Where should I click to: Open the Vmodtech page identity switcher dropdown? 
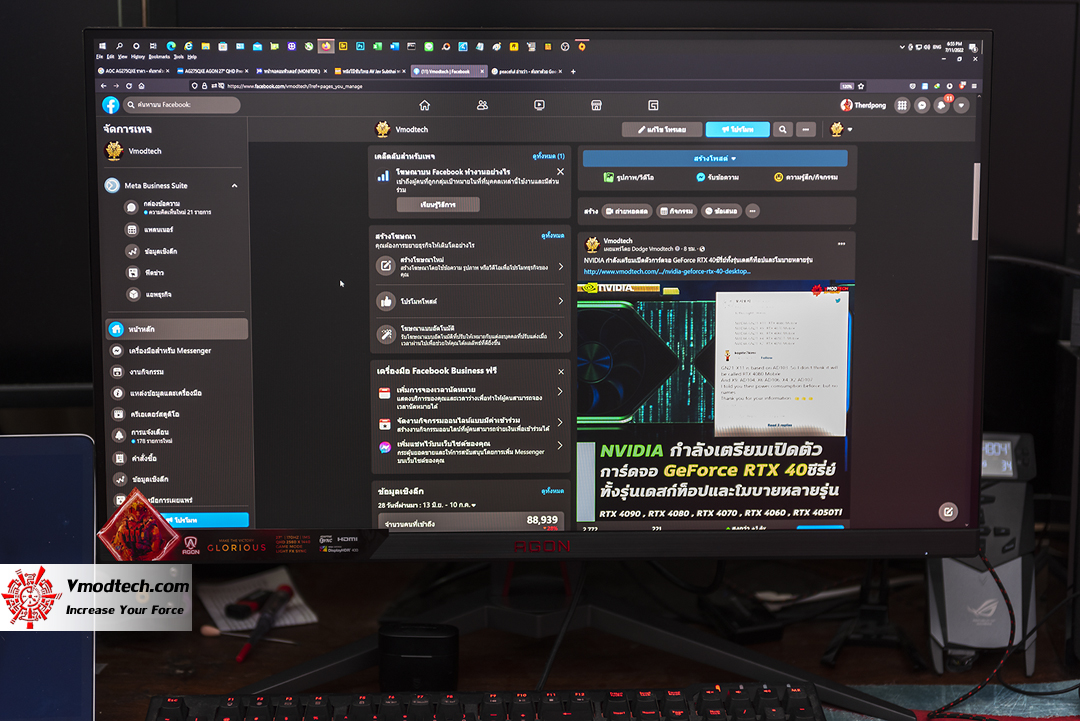841,129
